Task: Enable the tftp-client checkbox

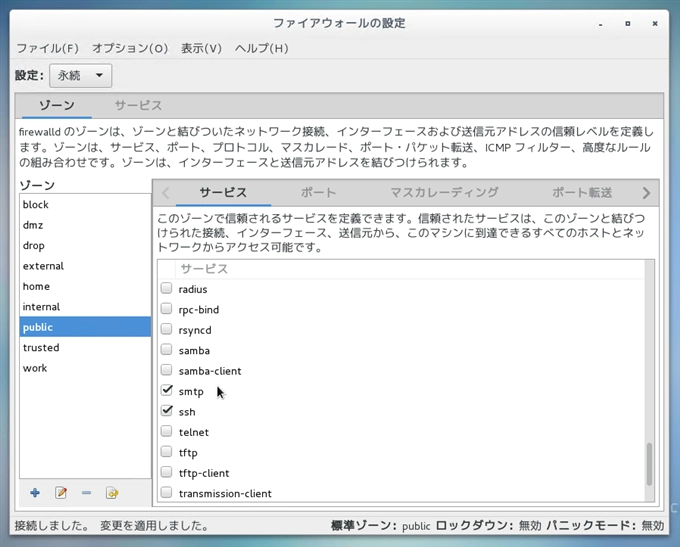Action: pos(167,472)
